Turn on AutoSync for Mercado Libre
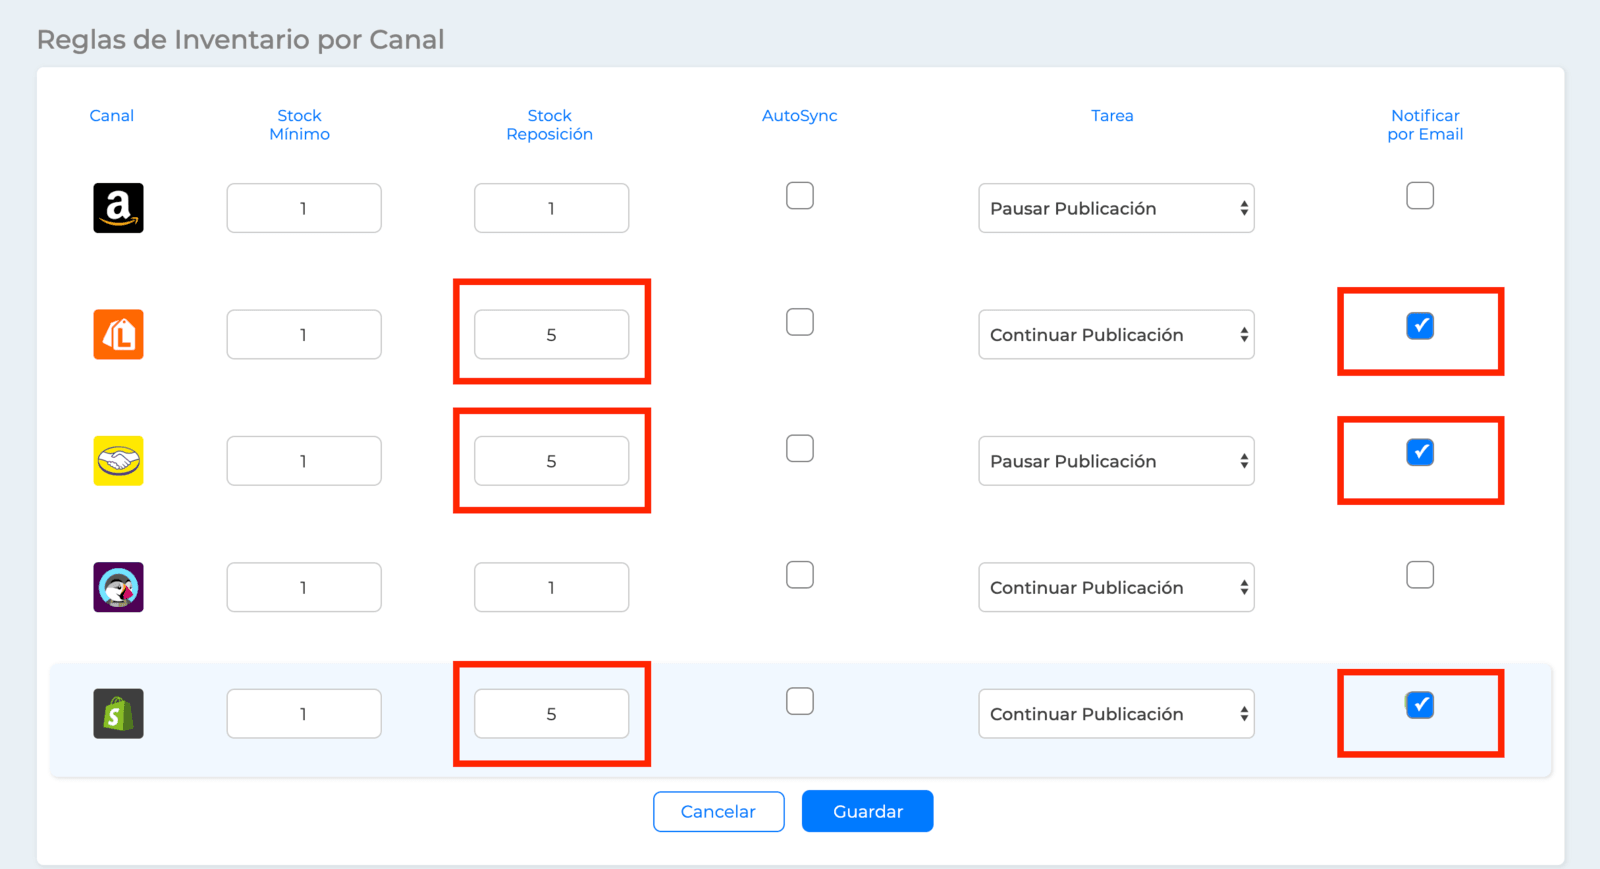This screenshot has width=1600, height=869. [800, 448]
